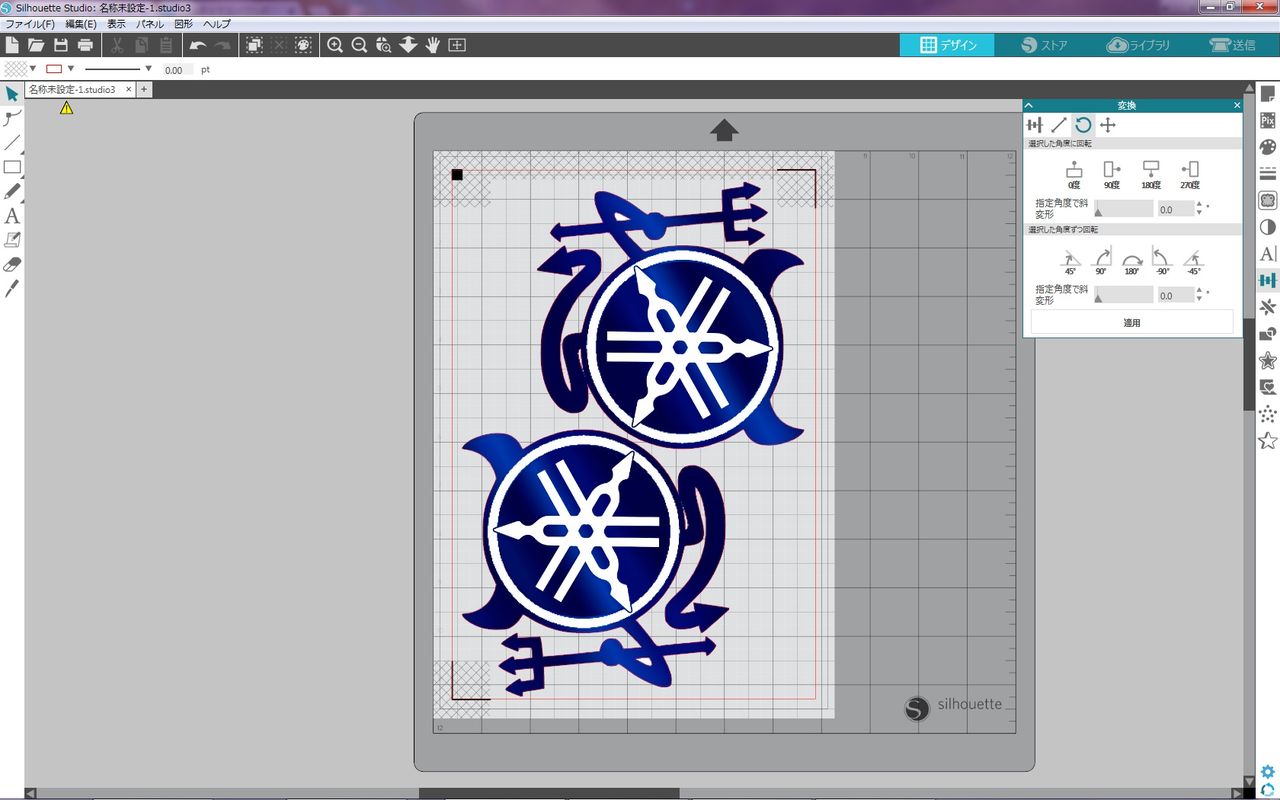Print using the printer icon
Image resolution: width=1280 pixels, height=800 pixels.
(85, 45)
